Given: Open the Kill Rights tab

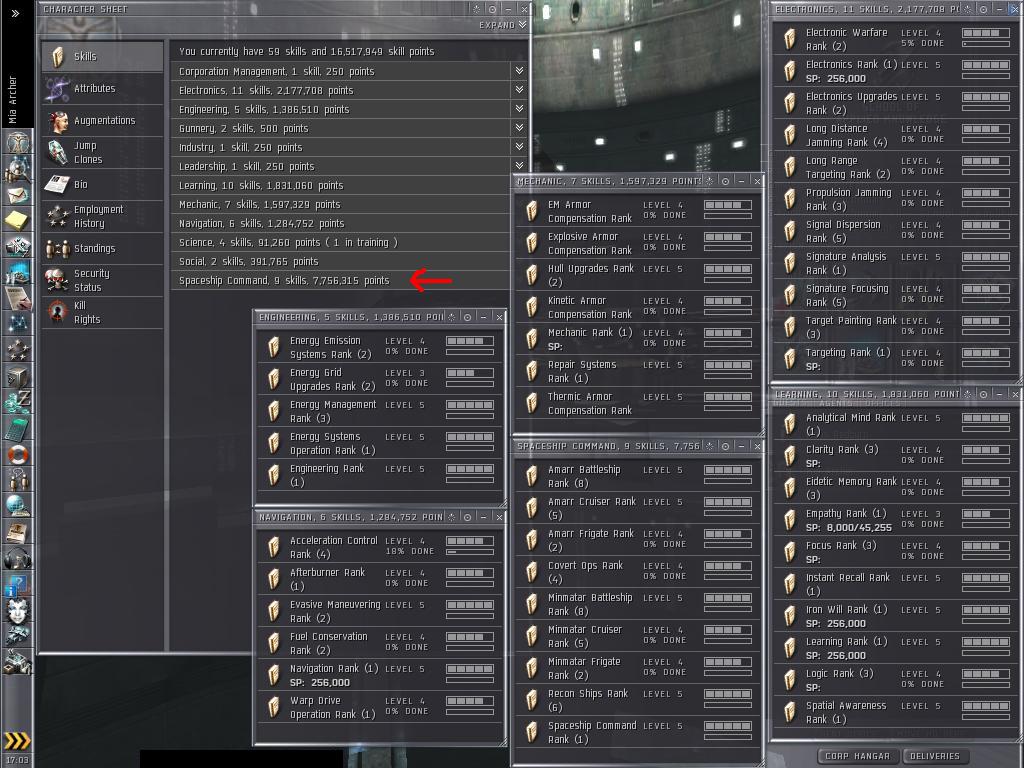Looking at the screenshot, I should point(103,312).
